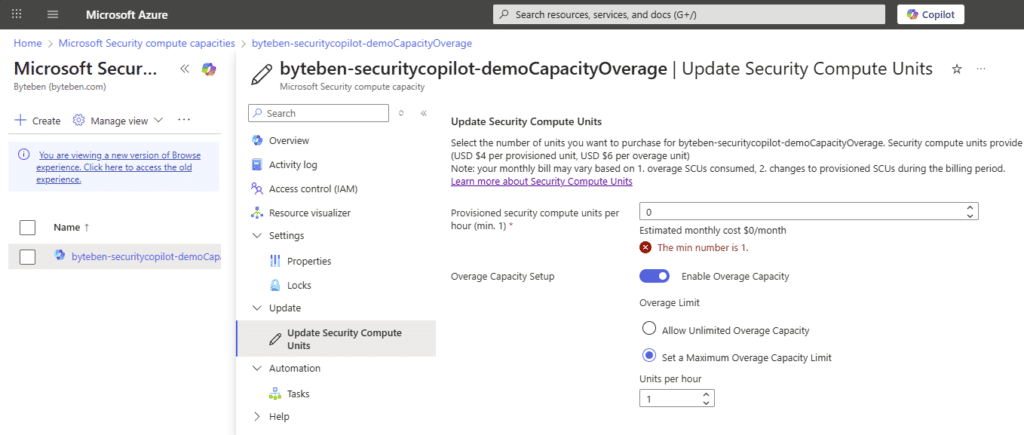Select Allow Unlimited Overage Capacity
This screenshot has width=1024, height=435.
point(649,329)
